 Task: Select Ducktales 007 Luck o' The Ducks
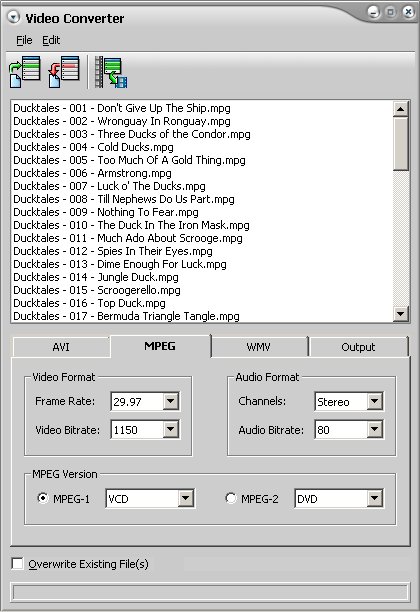point(109,186)
